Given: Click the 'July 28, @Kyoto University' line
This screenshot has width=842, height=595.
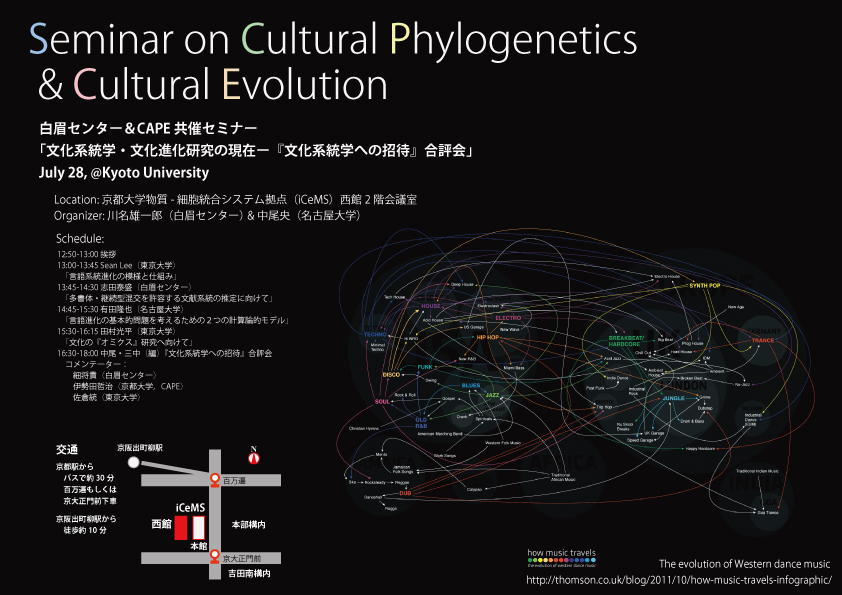Looking at the screenshot, I should point(124,173).
